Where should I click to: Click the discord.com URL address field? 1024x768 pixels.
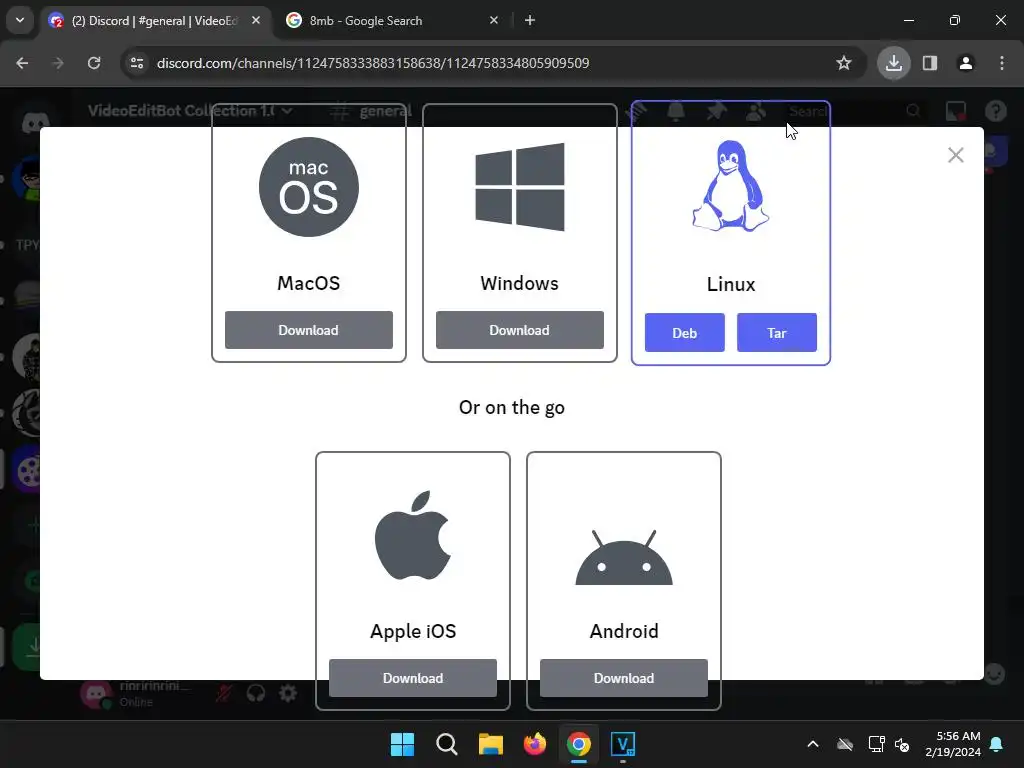[x=373, y=63]
